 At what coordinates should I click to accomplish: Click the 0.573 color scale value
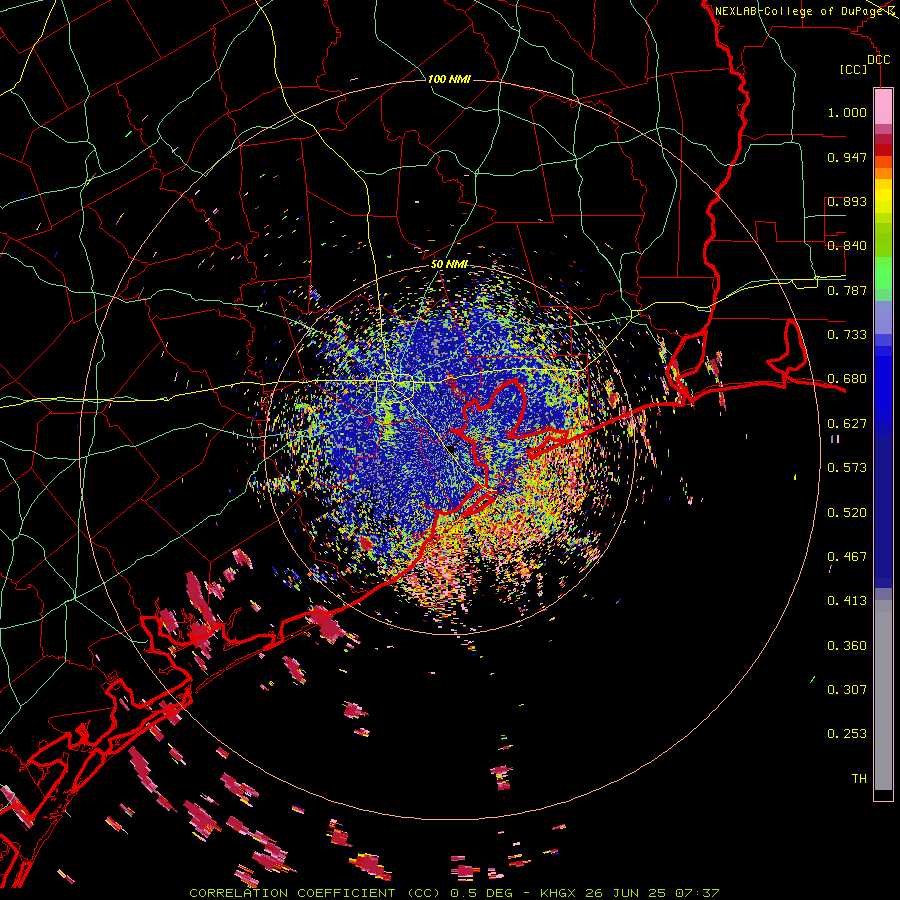(847, 468)
